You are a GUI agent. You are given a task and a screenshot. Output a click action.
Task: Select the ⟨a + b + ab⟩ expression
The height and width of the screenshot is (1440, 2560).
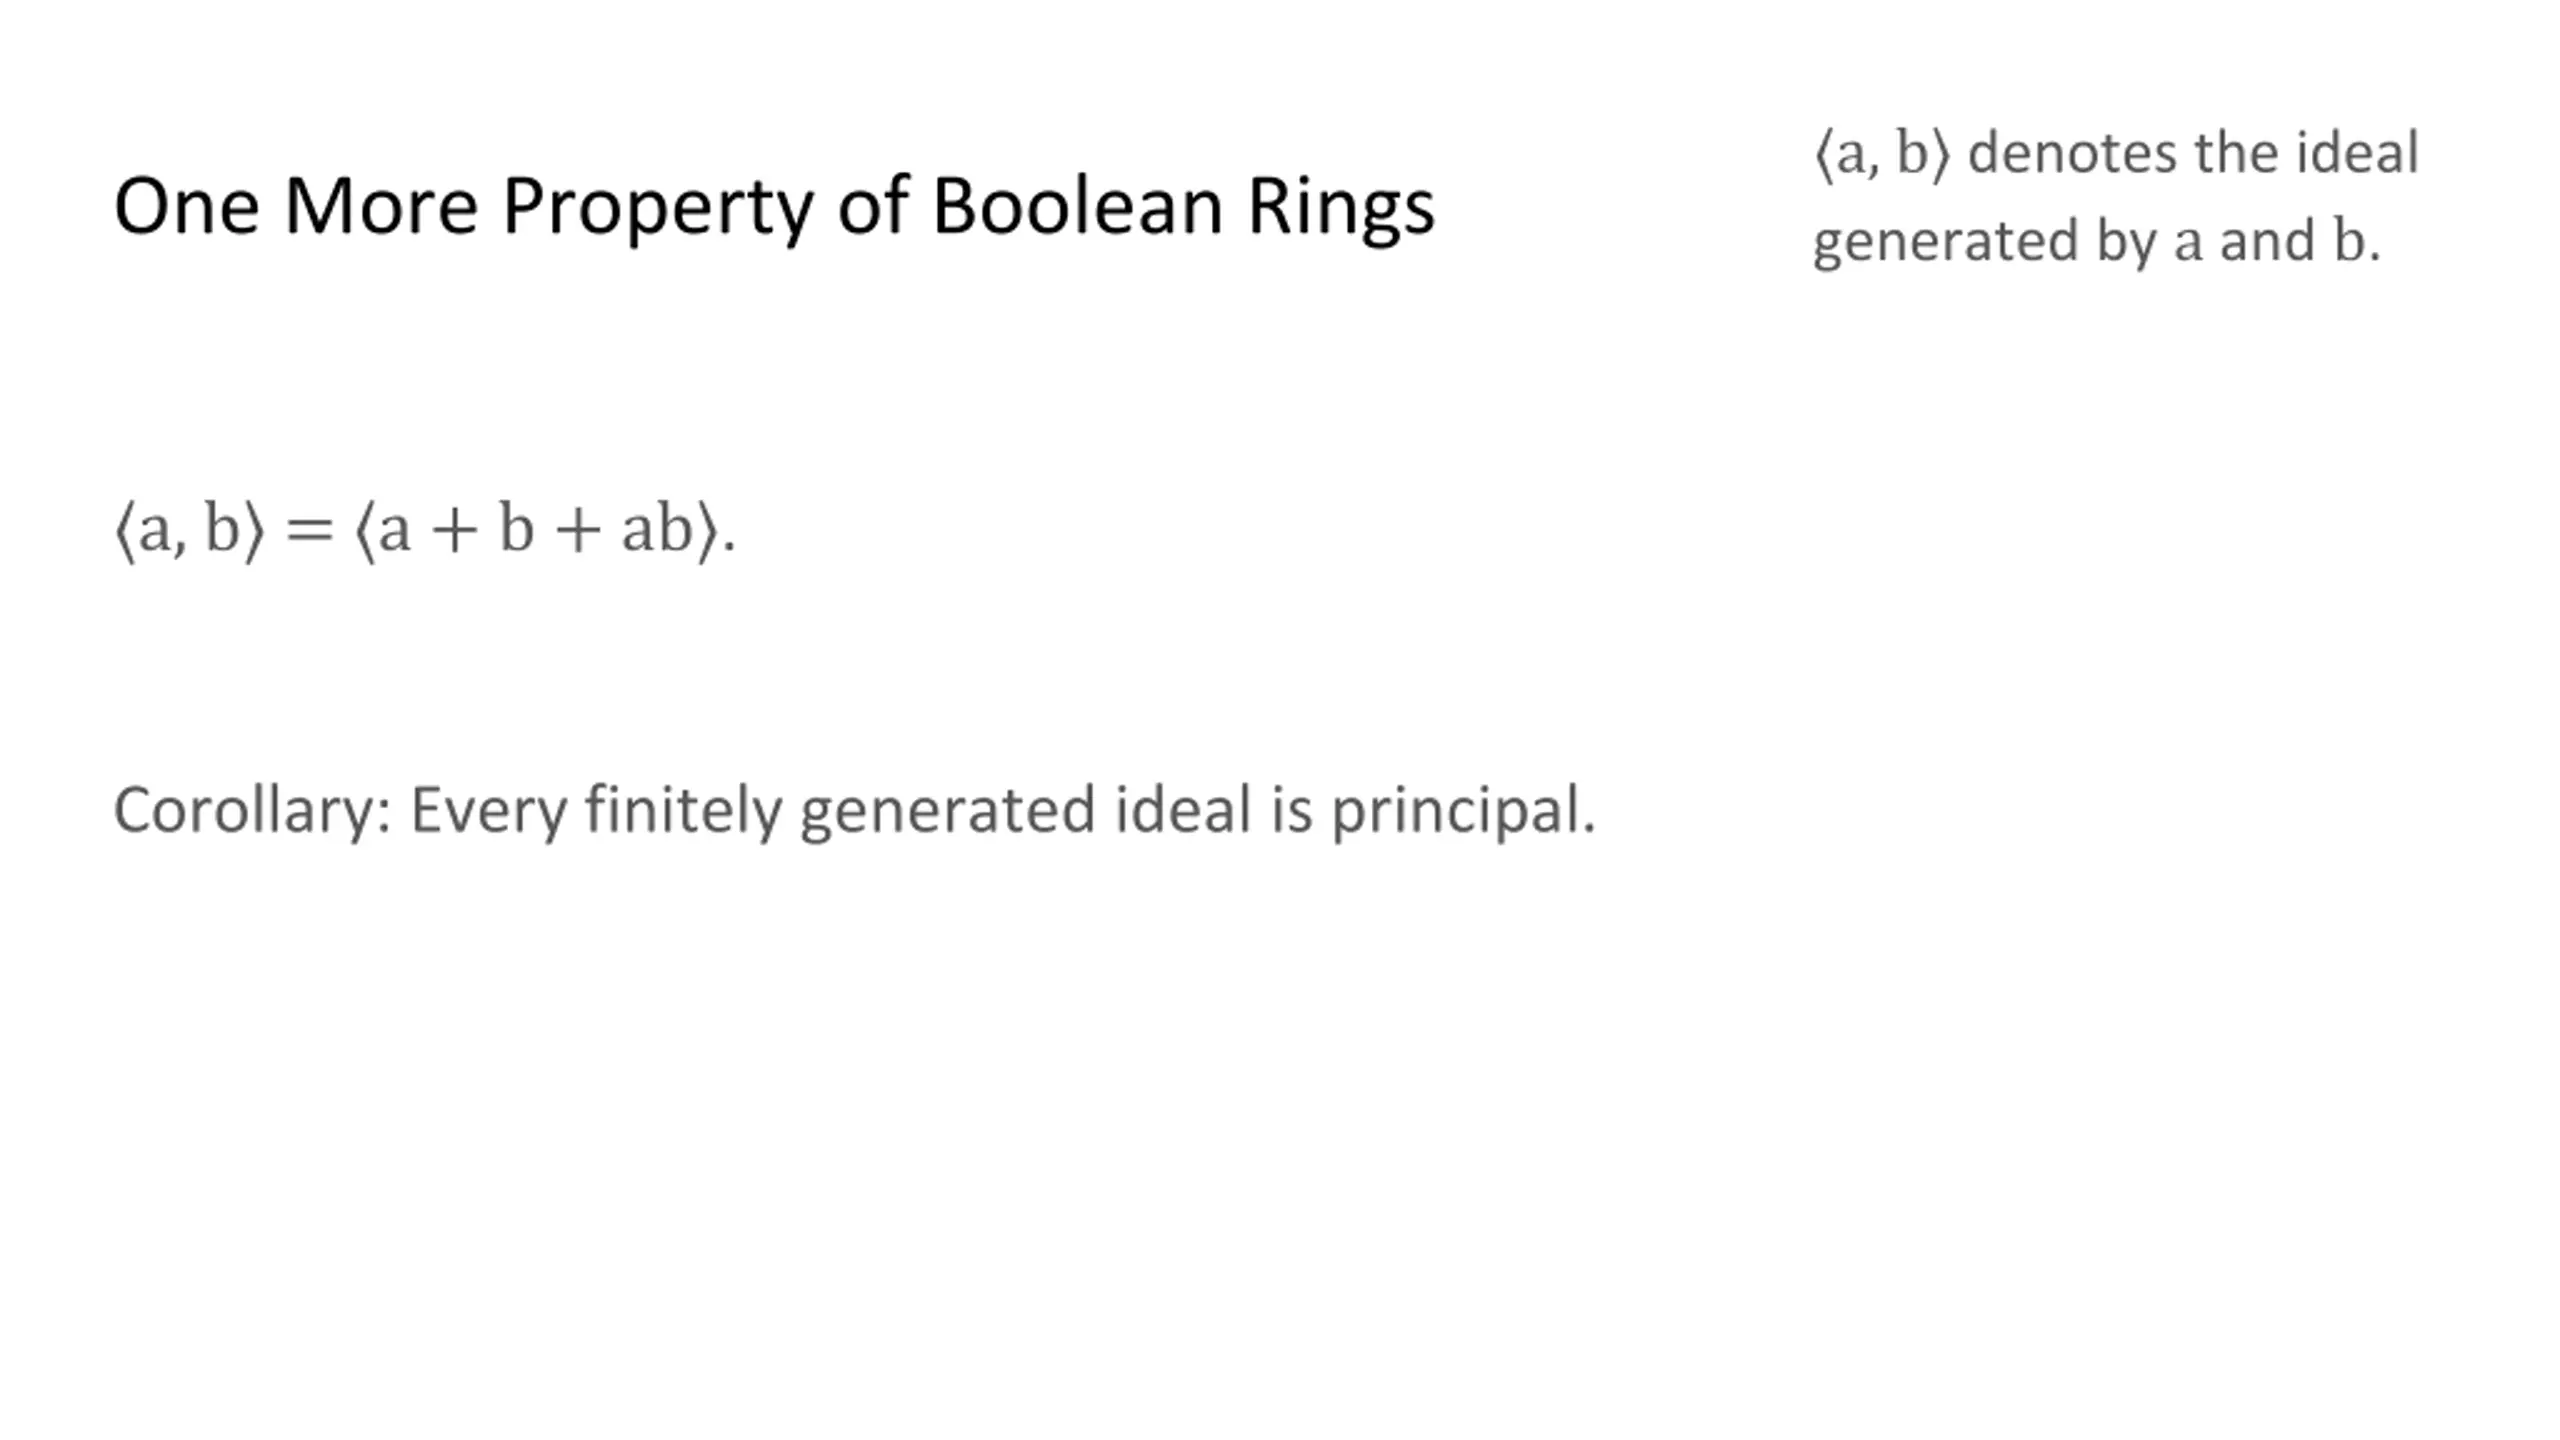pyautogui.click(x=536, y=530)
